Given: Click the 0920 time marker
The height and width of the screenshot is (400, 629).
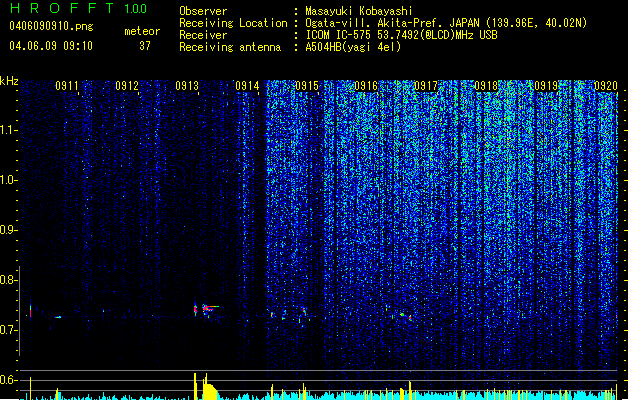Looking at the screenshot, I should click(606, 86).
